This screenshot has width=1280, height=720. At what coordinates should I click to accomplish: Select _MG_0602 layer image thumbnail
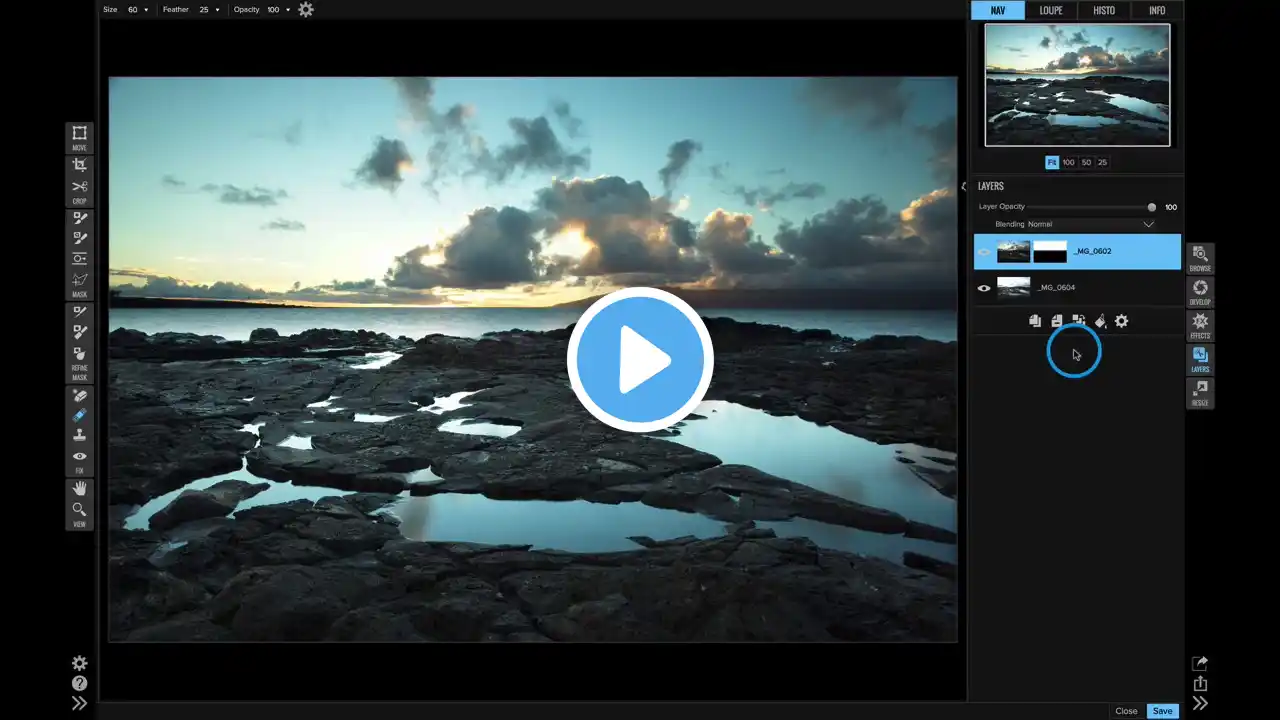click(1013, 252)
